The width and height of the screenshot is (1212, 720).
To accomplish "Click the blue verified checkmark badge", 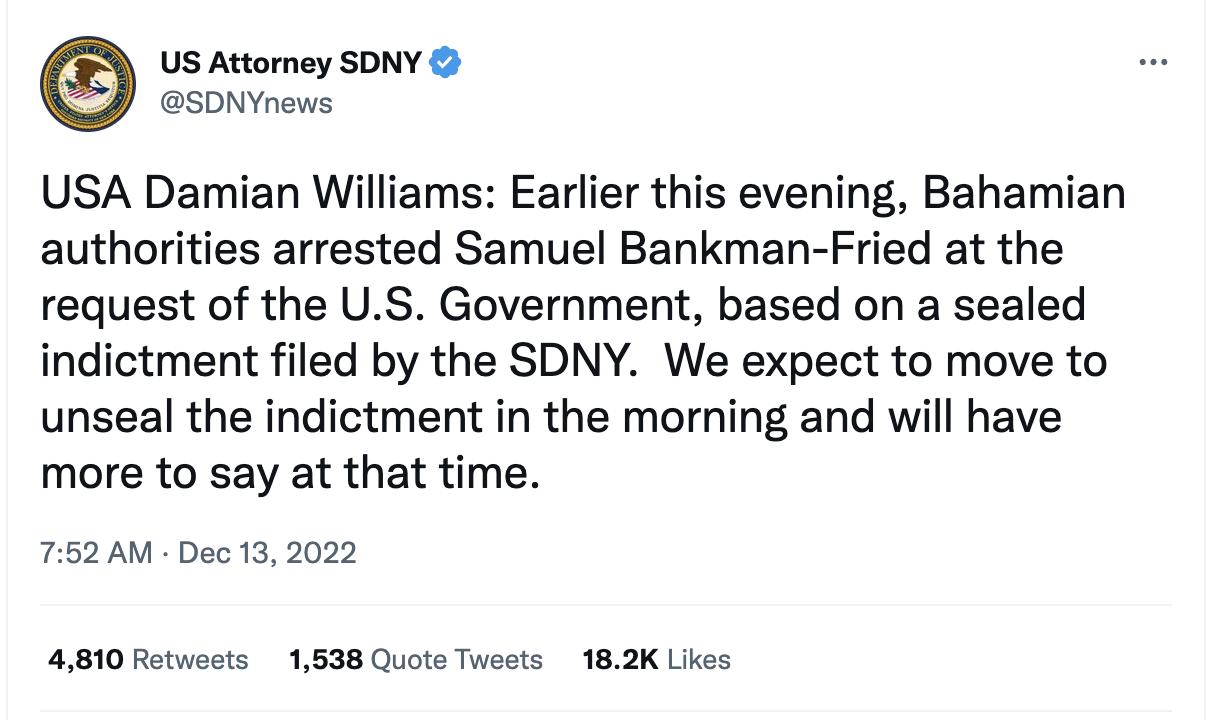I will click(x=445, y=64).
